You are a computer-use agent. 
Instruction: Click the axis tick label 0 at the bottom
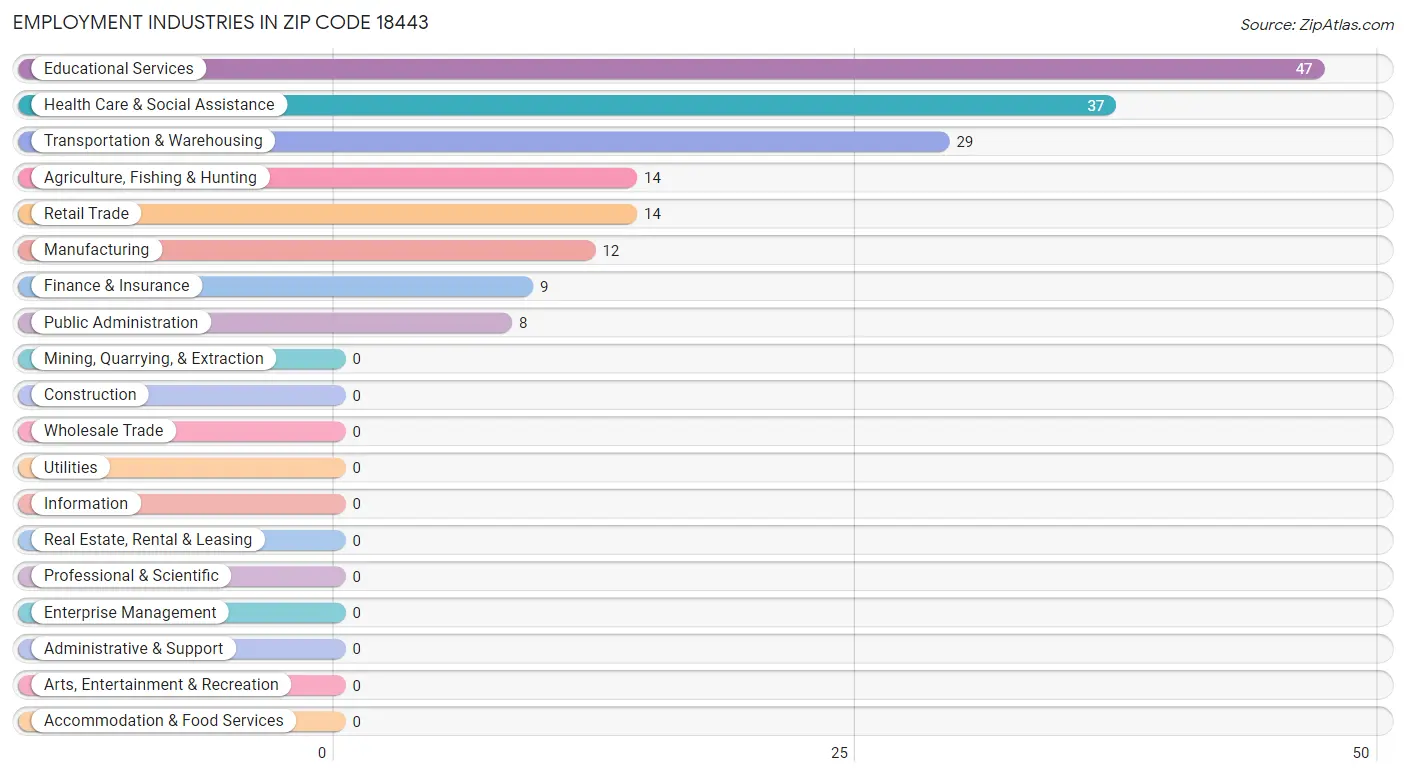tap(322, 753)
